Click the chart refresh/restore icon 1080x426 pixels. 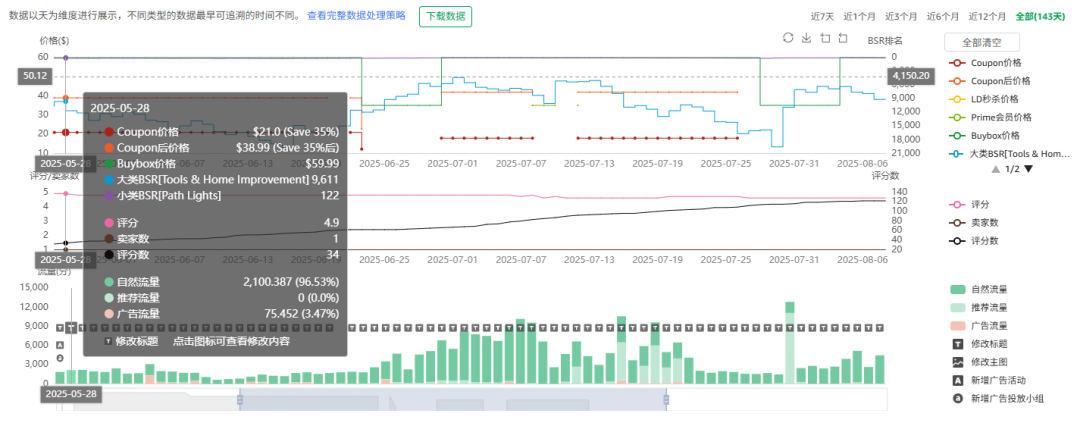tap(788, 38)
